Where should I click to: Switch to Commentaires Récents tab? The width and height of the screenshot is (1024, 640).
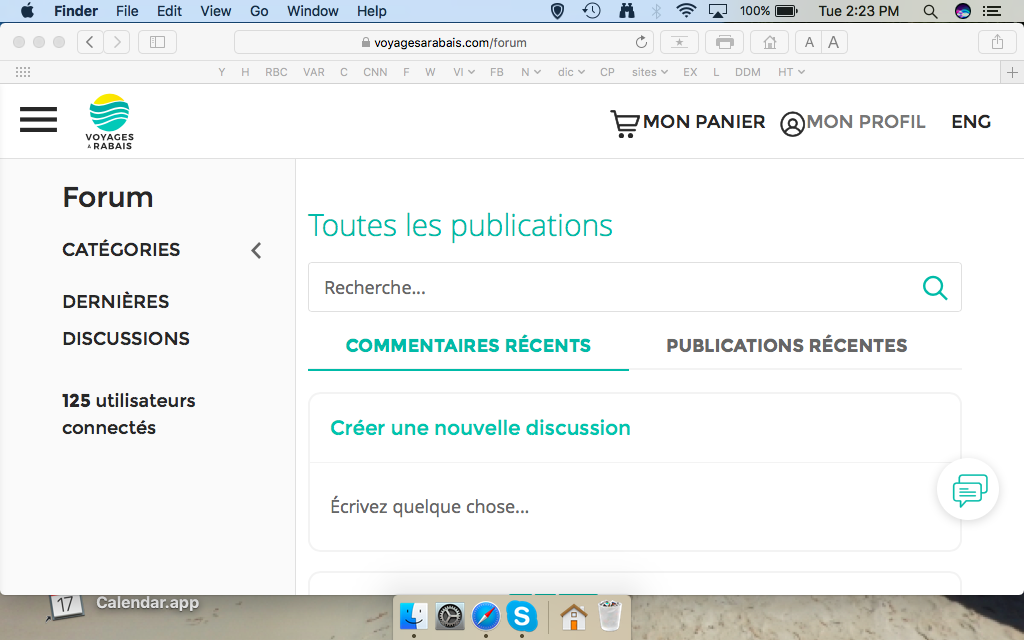(x=468, y=345)
